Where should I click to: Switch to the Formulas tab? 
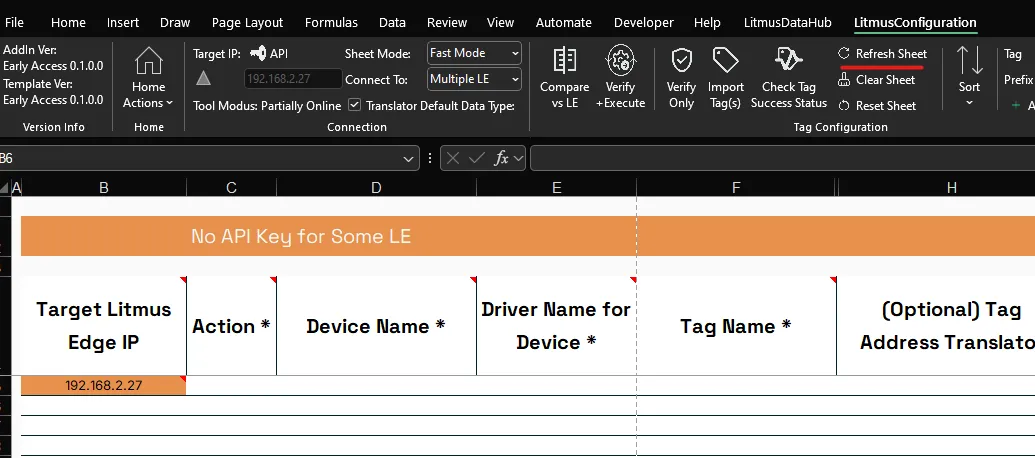pyautogui.click(x=331, y=22)
